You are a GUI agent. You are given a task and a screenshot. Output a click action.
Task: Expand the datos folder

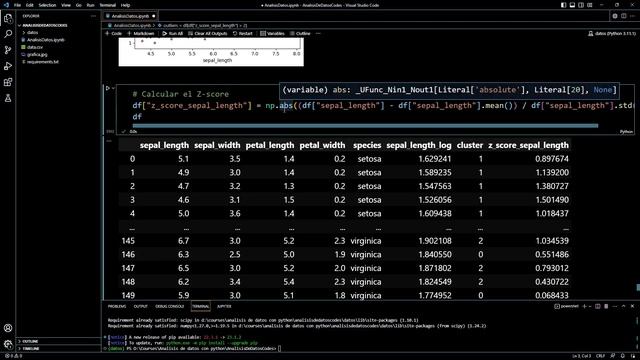click(32, 33)
